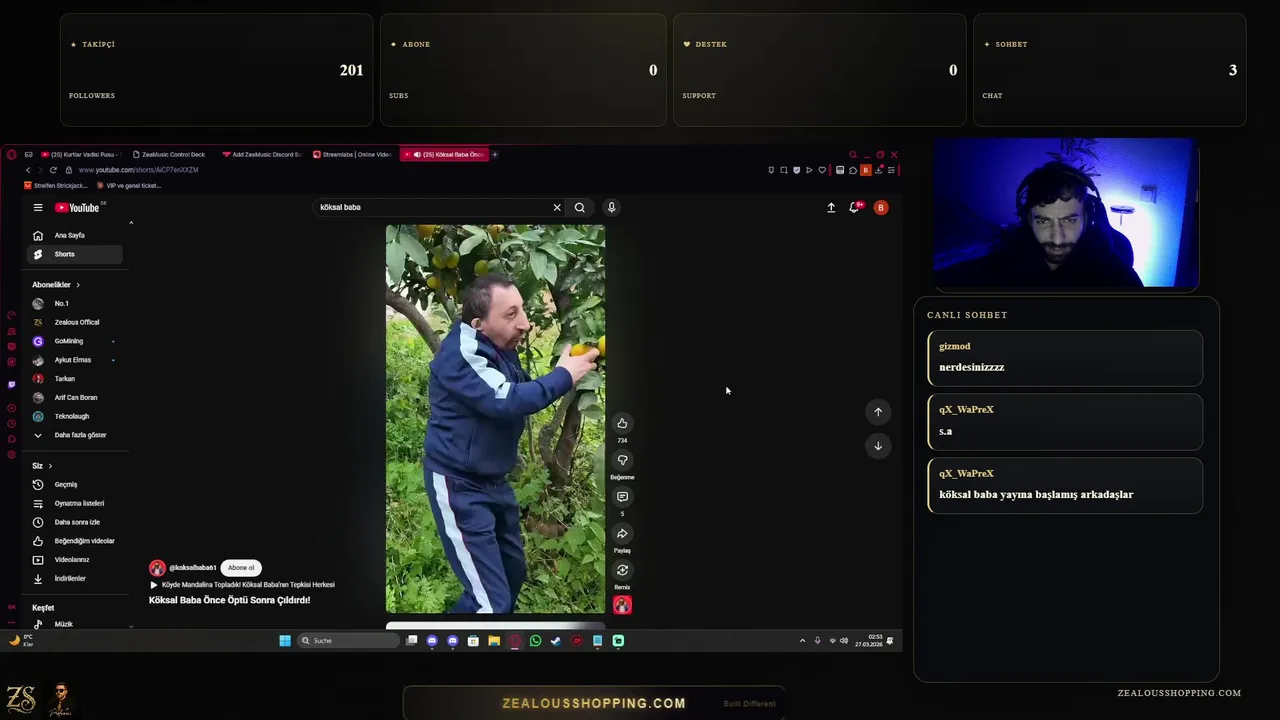Open No.1 subscription channel
Image resolution: width=1280 pixels, height=720 pixels.
click(75, 303)
